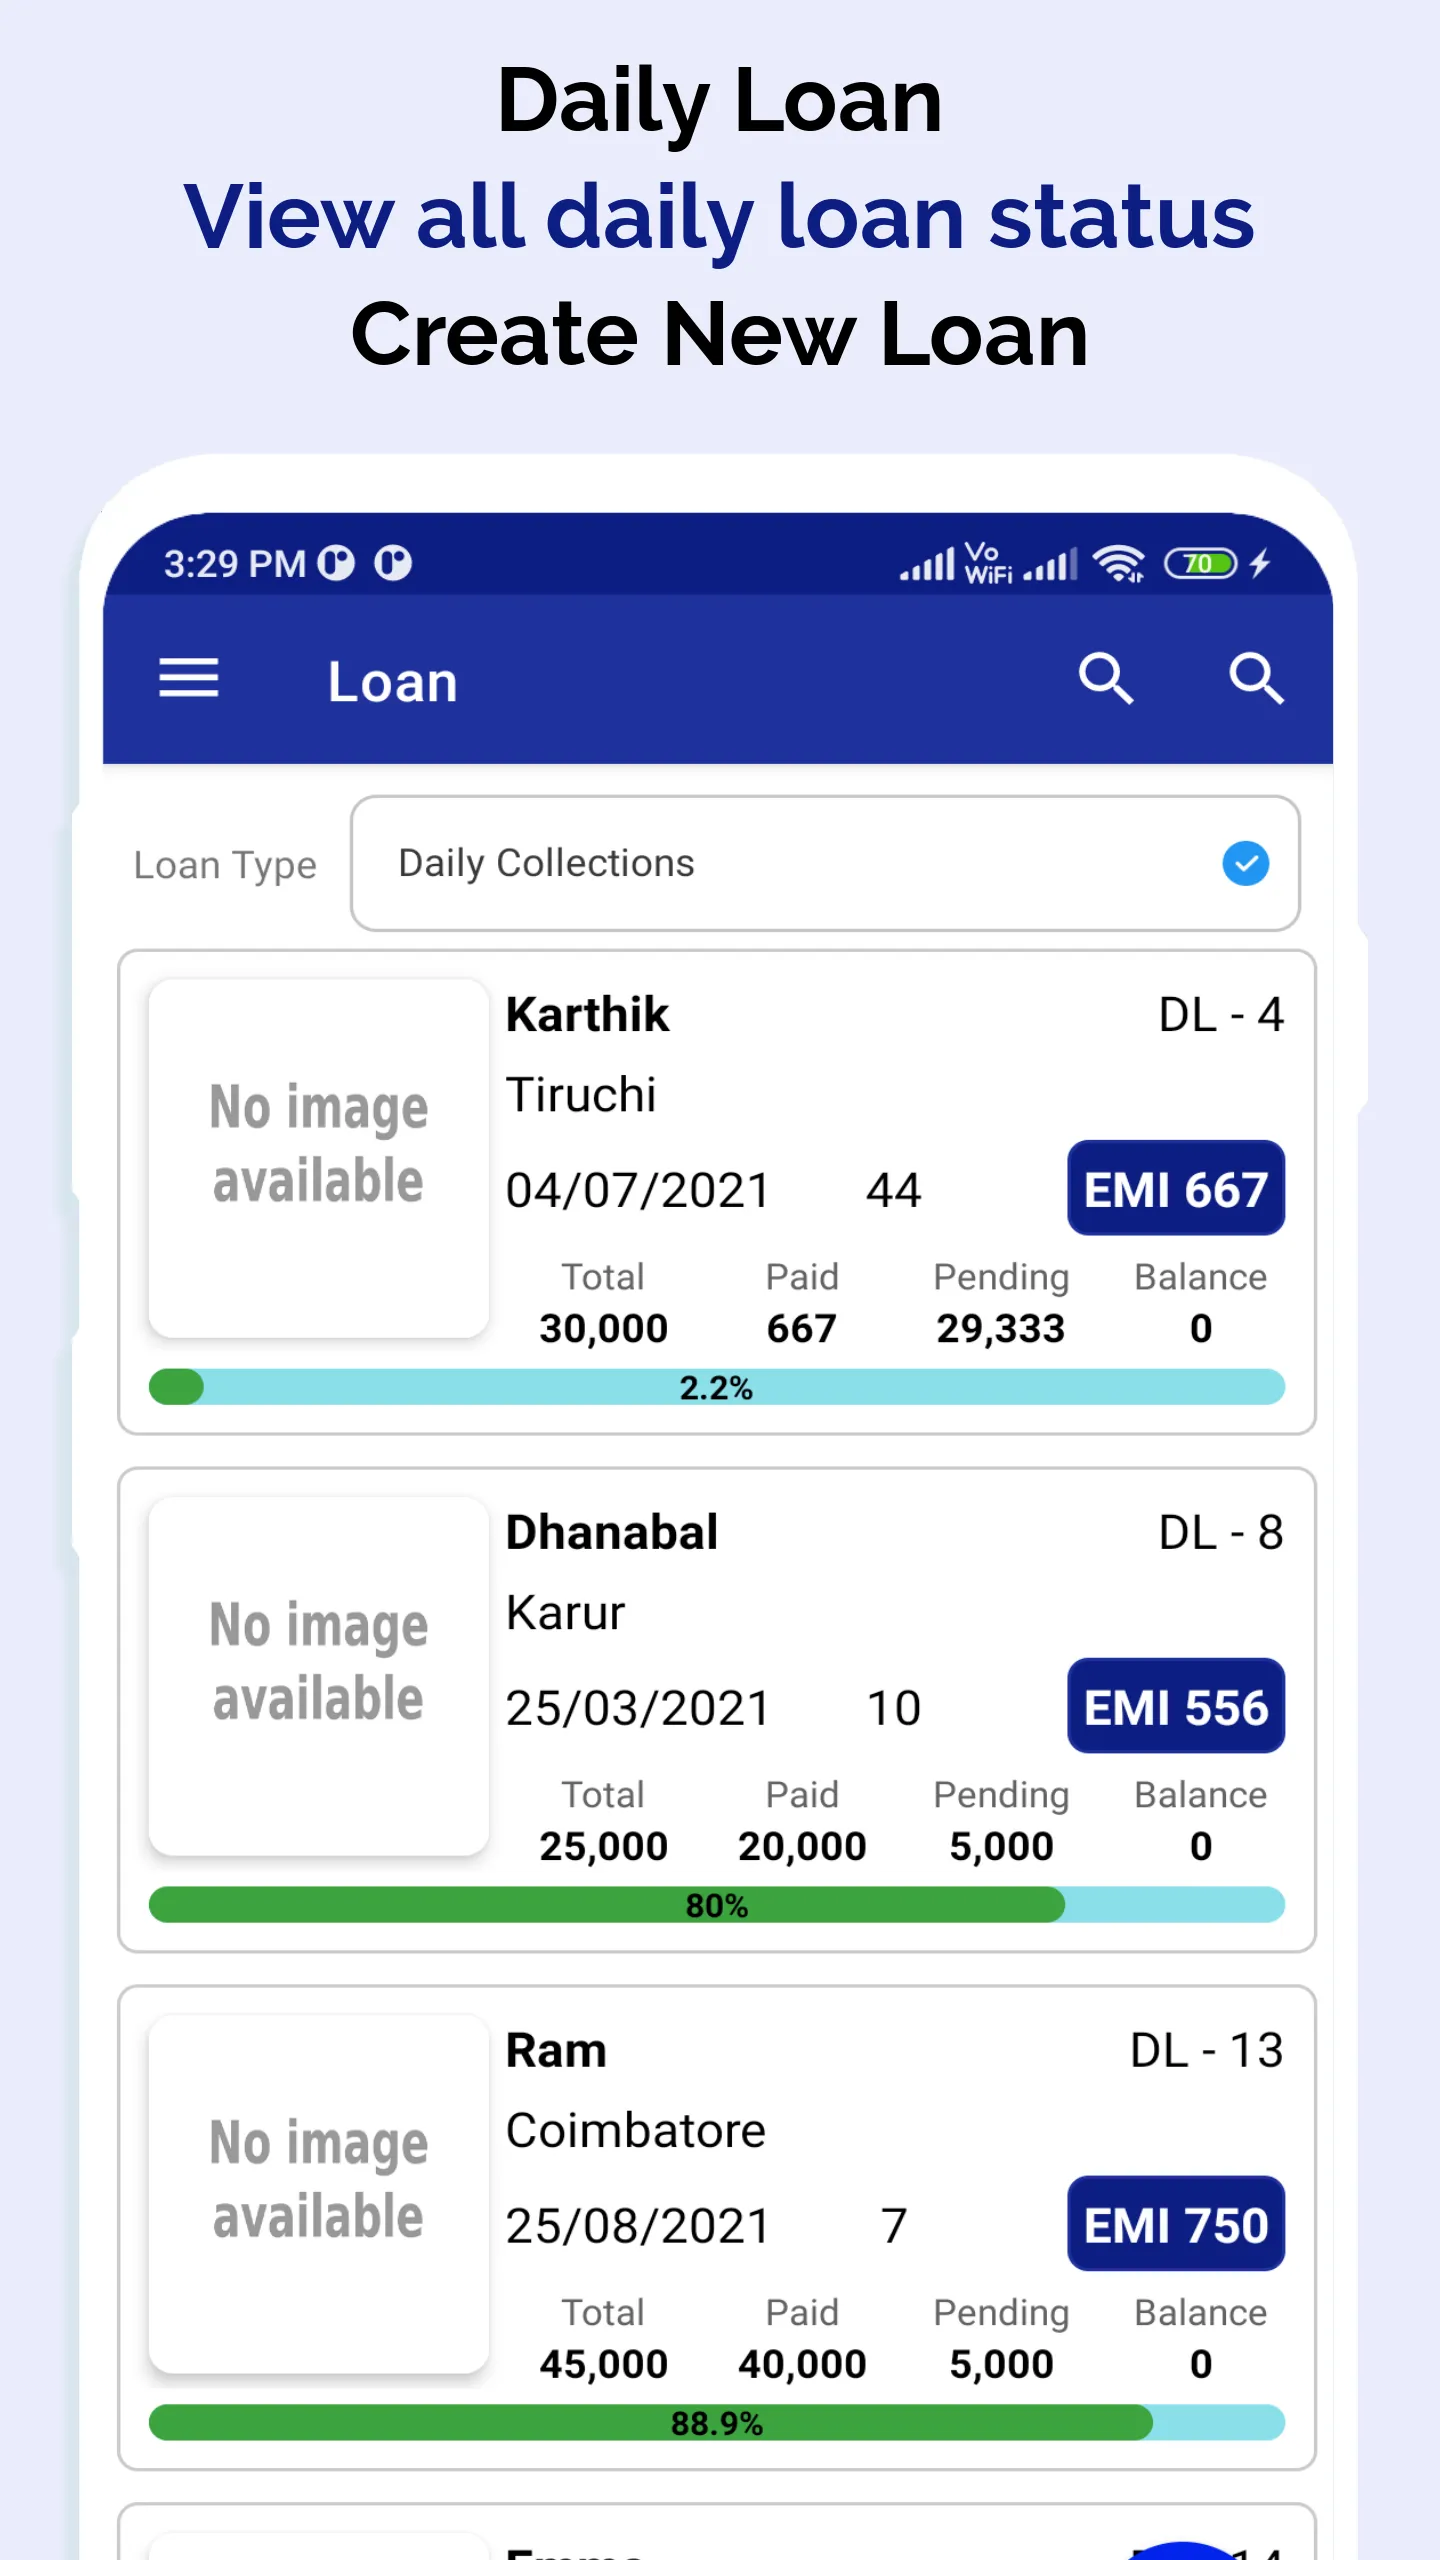This screenshot has width=1440, height=2560.
Task: Tap the Loan title in app bar
Action: (x=392, y=682)
